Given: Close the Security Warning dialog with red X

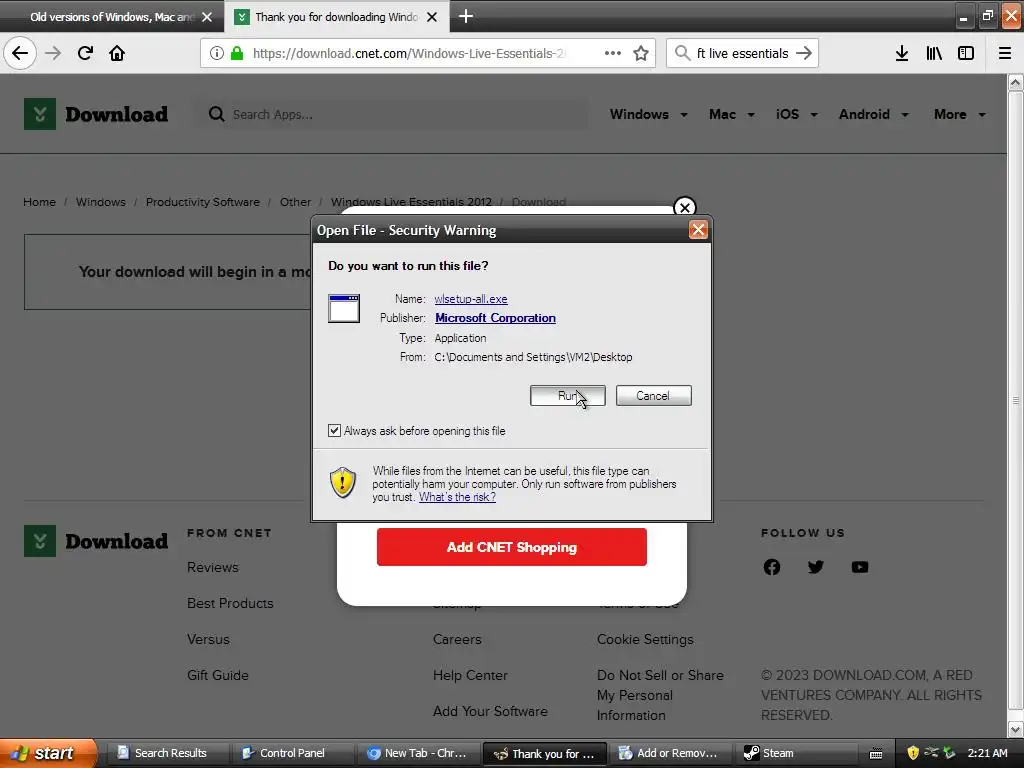Looking at the screenshot, I should tap(698, 230).
